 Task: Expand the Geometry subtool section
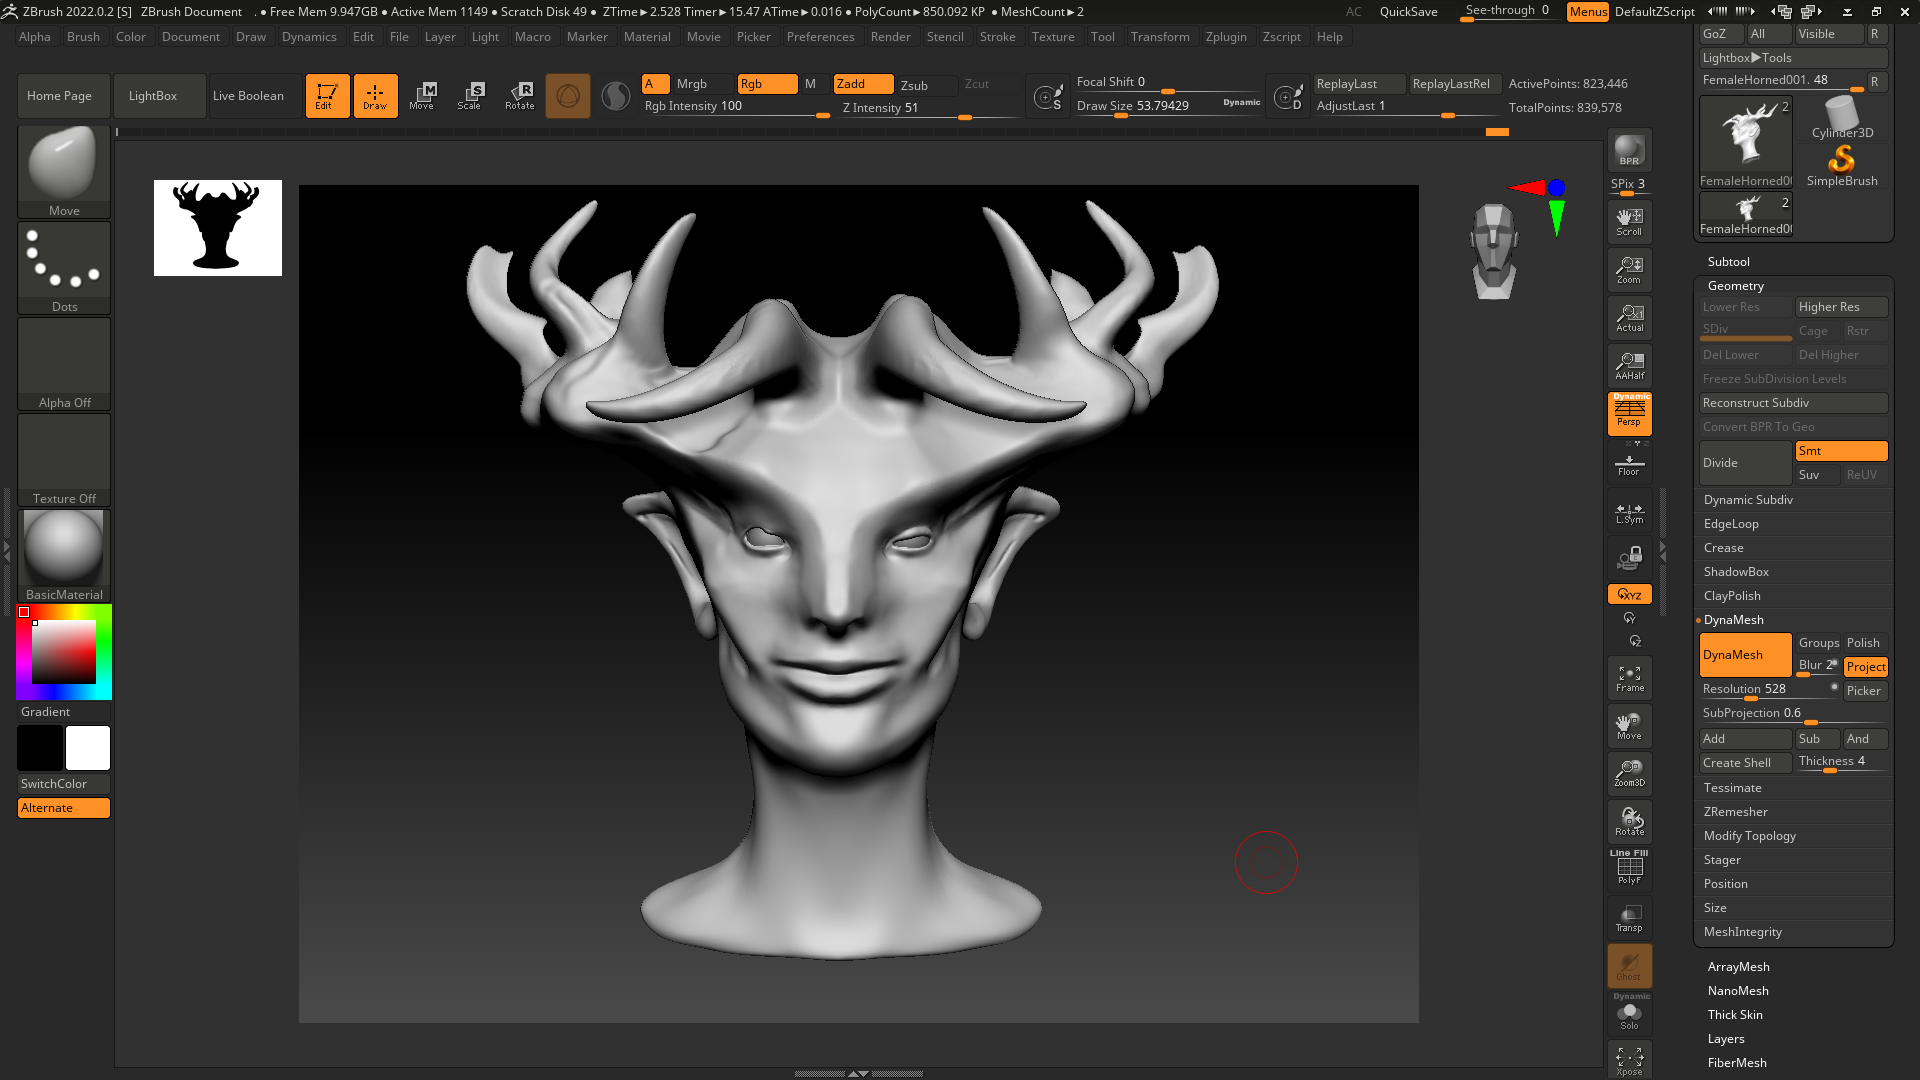click(x=1735, y=285)
